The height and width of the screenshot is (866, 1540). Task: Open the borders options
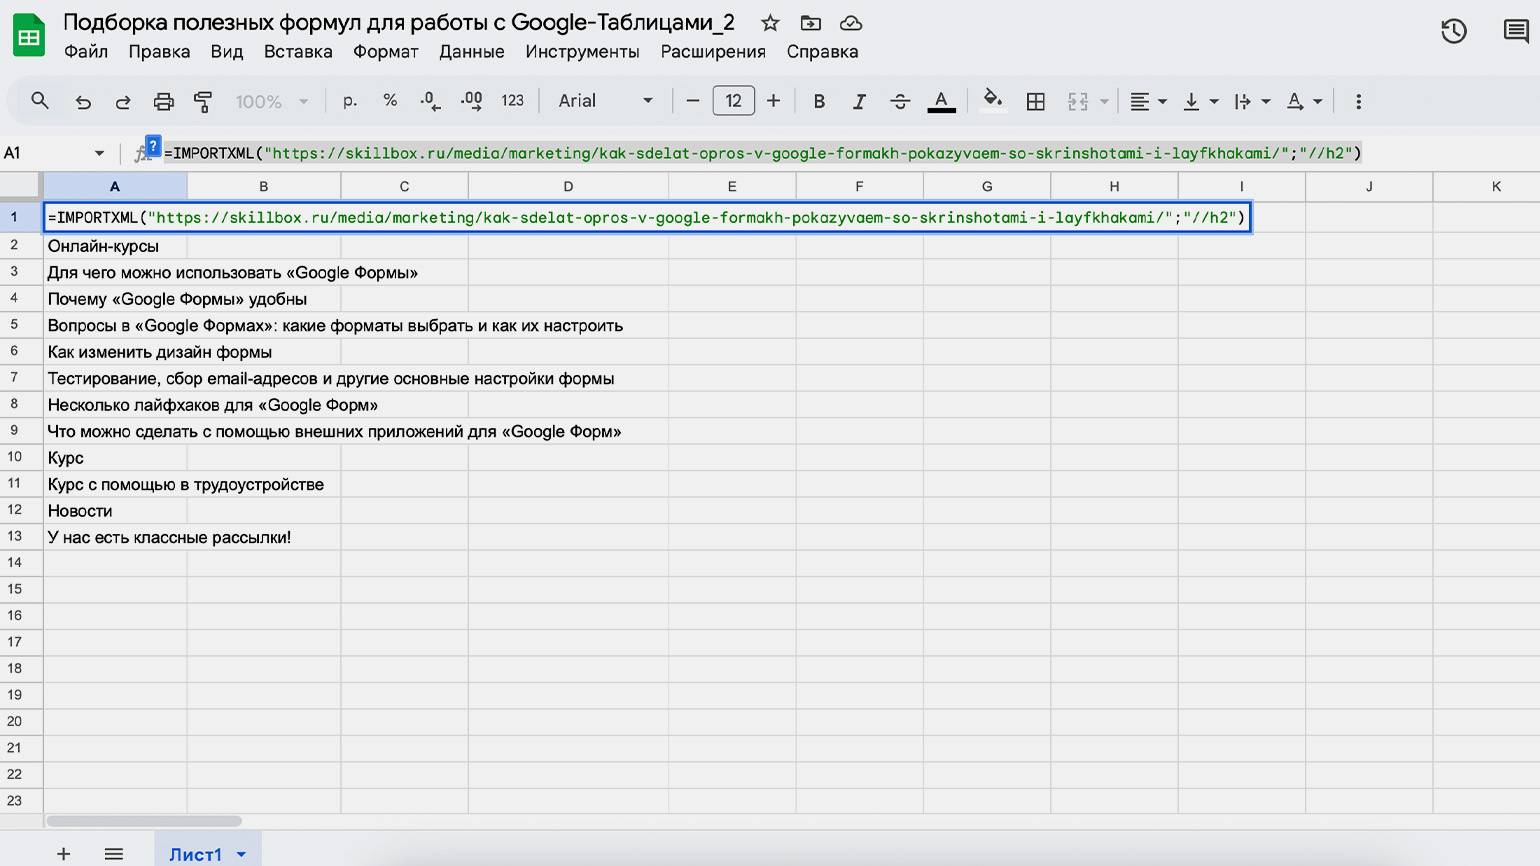pyautogui.click(x=1036, y=101)
